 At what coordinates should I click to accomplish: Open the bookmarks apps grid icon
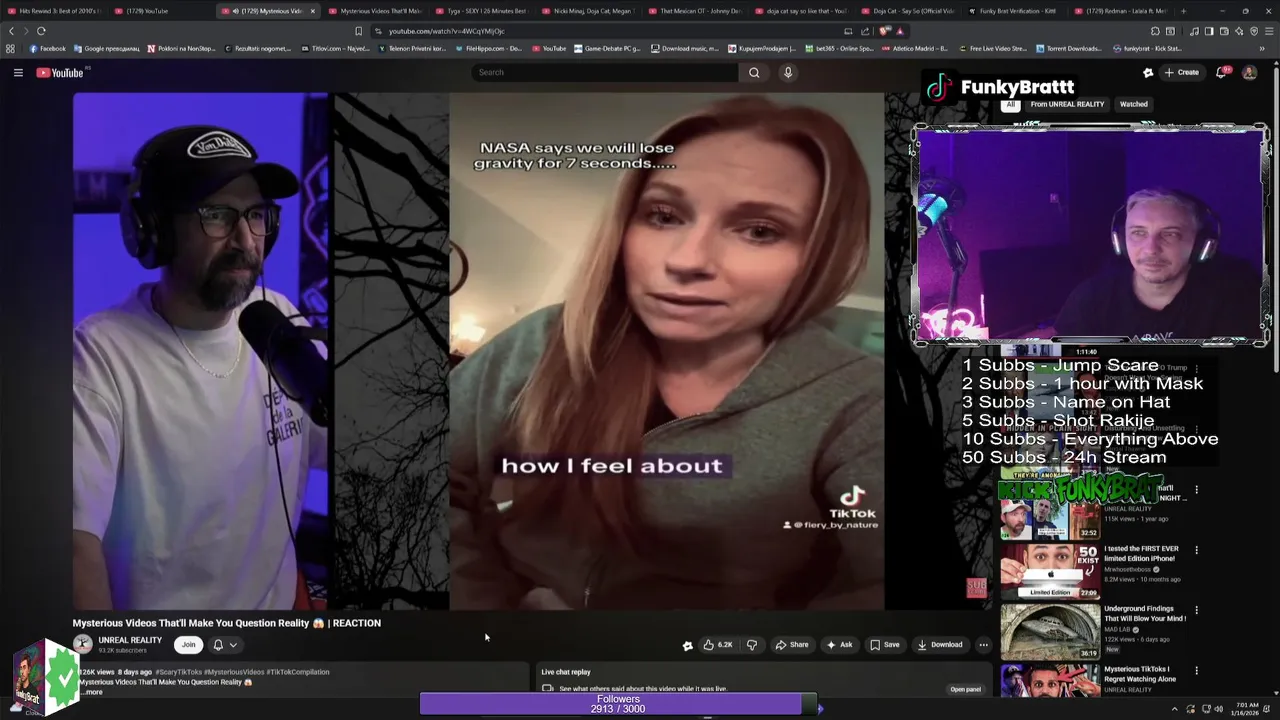(x=11, y=48)
